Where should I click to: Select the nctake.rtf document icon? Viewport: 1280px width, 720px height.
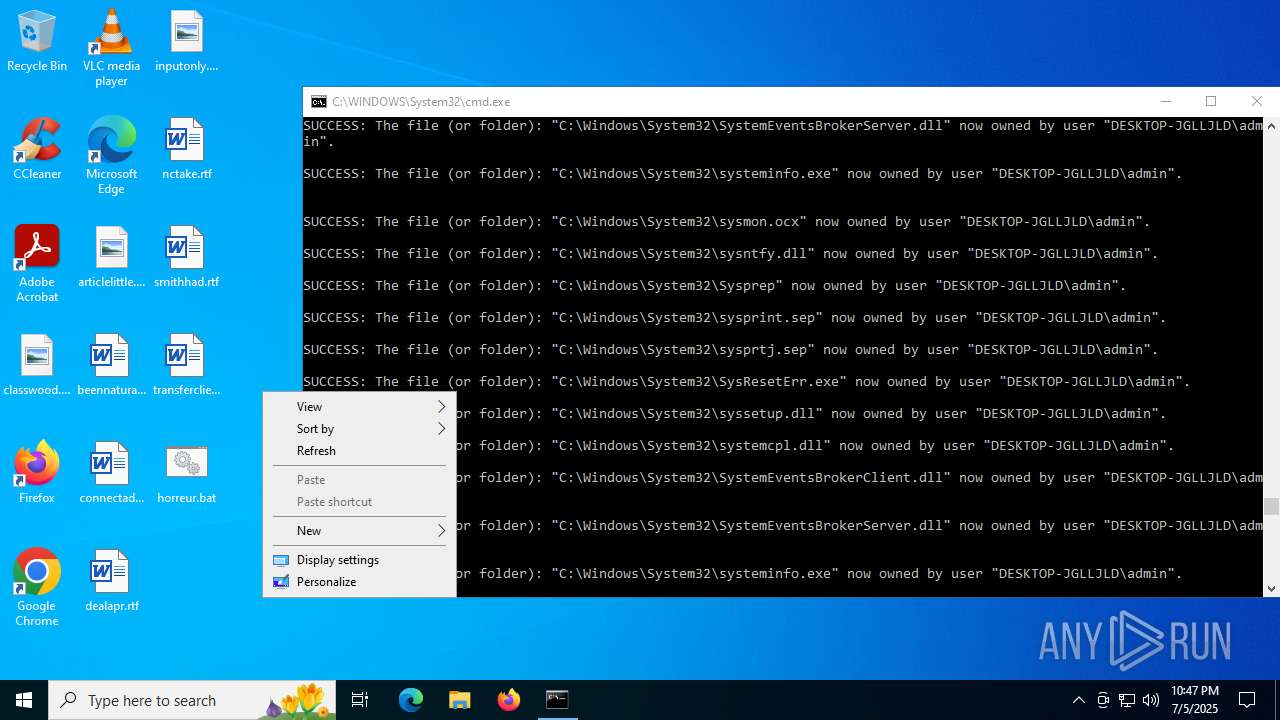(186, 150)
